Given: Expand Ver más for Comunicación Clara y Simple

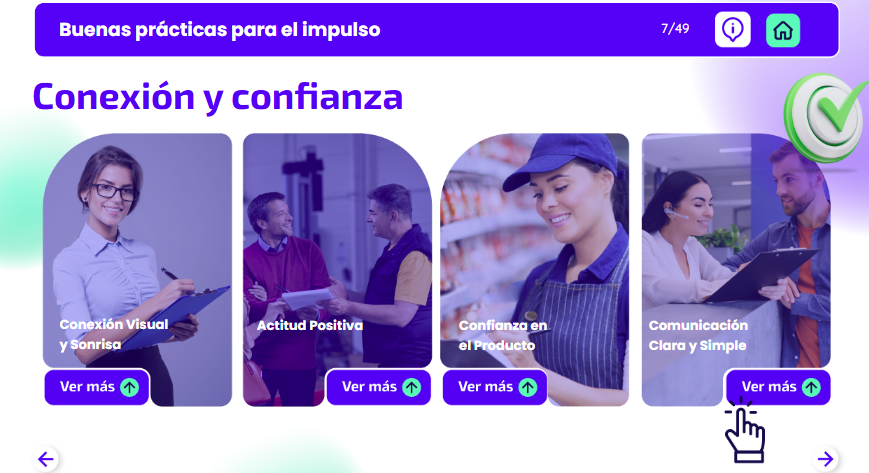Looking at the screenshot, I should (778, 387).
